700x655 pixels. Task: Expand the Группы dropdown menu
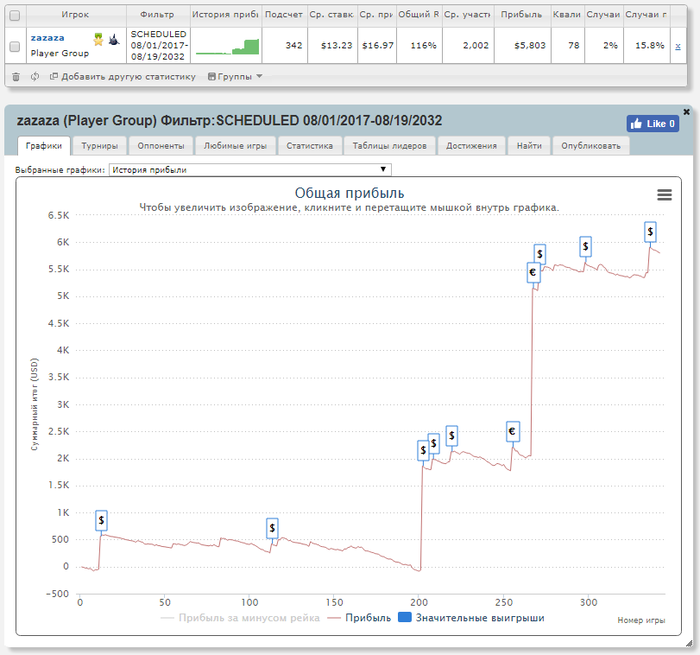click(x=235, y=77)
